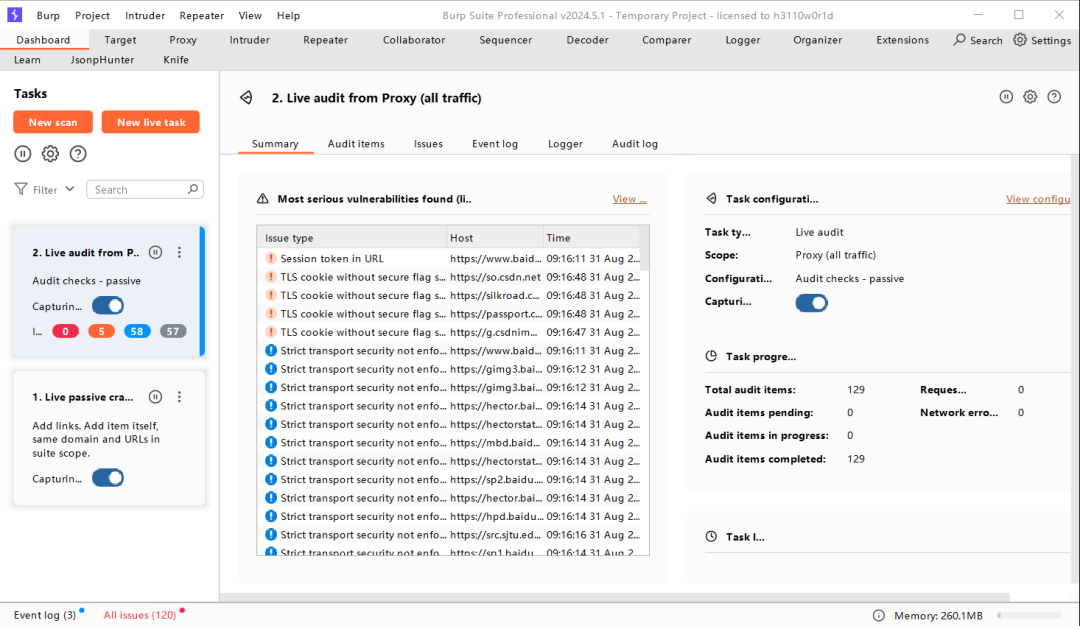This screenshot has width=1080, height=626.
Task: Click the blue low-severity count badge 58
Action: tap(137, 331)
